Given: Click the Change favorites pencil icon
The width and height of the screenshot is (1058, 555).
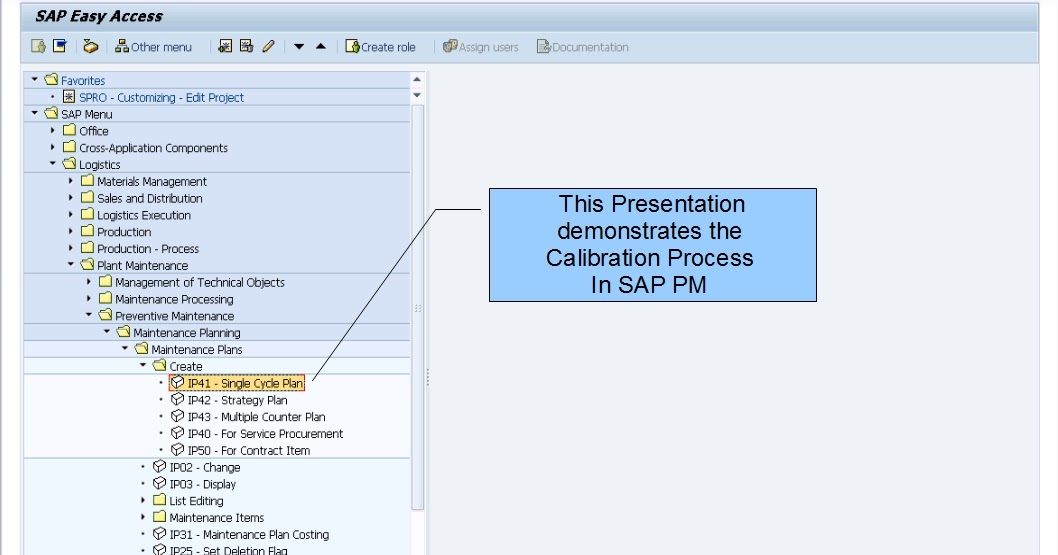Looking at the screenshot, I should (x=268, y=47).
